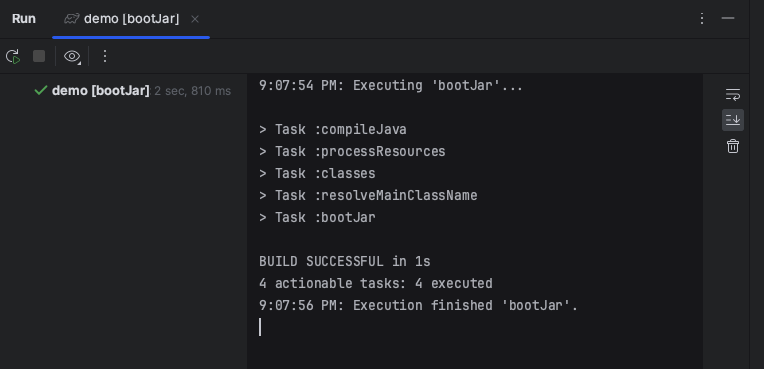Click the Run tool window title
This screenshot has width=764, height=369.
[23, 19]
